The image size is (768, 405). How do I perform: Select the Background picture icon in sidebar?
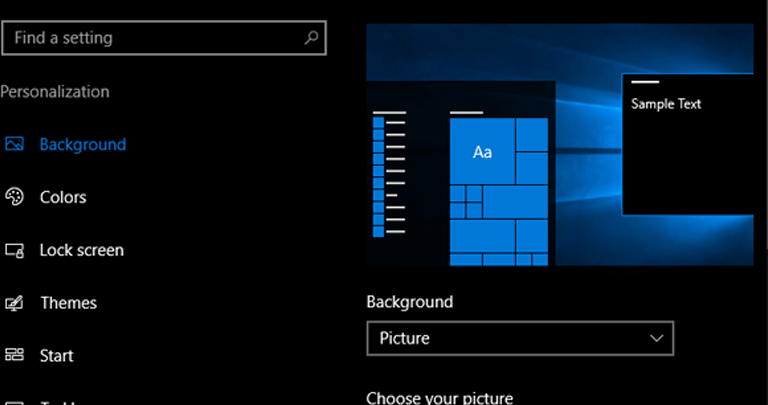point(14,144)
